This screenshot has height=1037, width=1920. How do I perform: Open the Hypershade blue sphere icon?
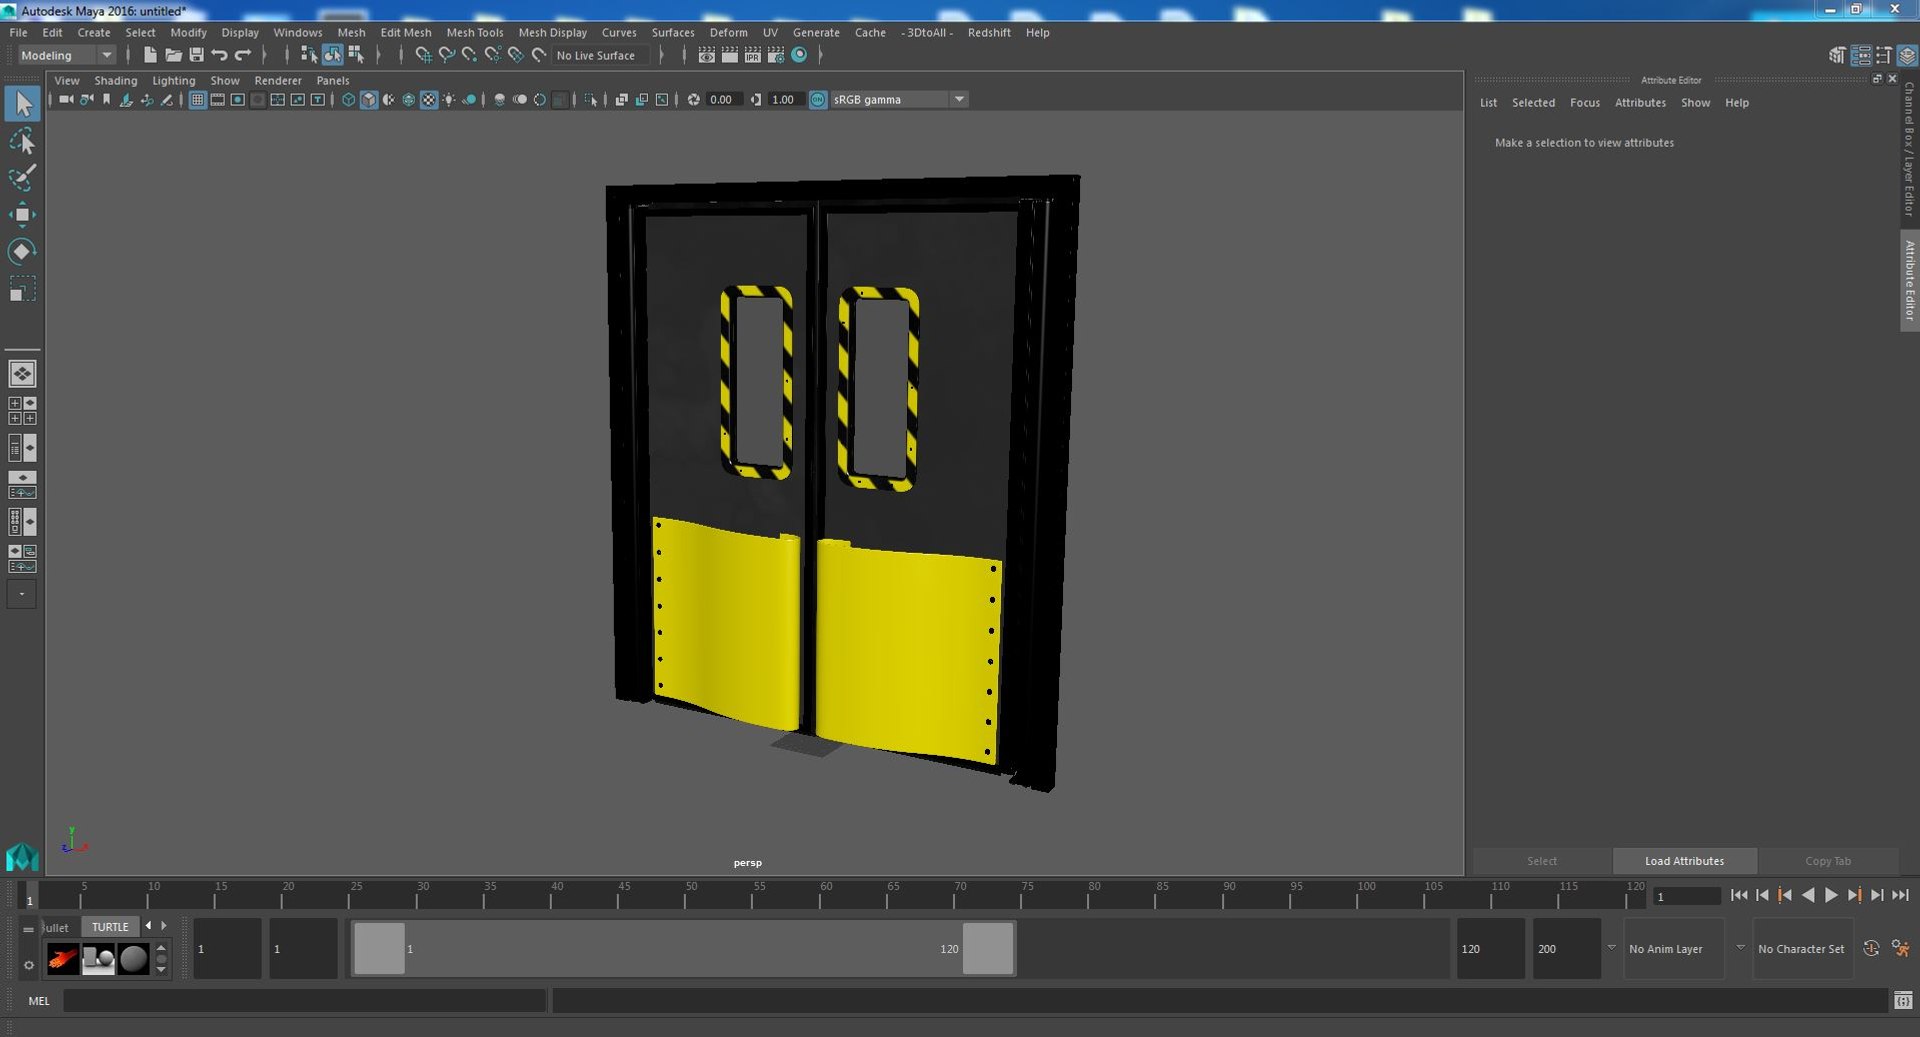(x=799, y=55)
